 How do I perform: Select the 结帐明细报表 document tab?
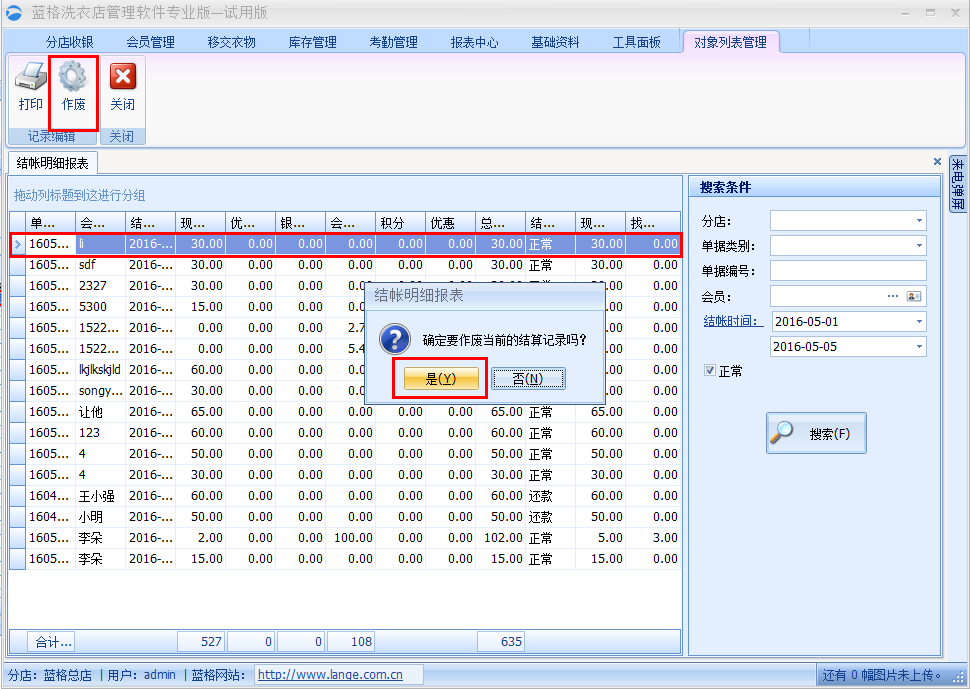(x=53, y=163)
